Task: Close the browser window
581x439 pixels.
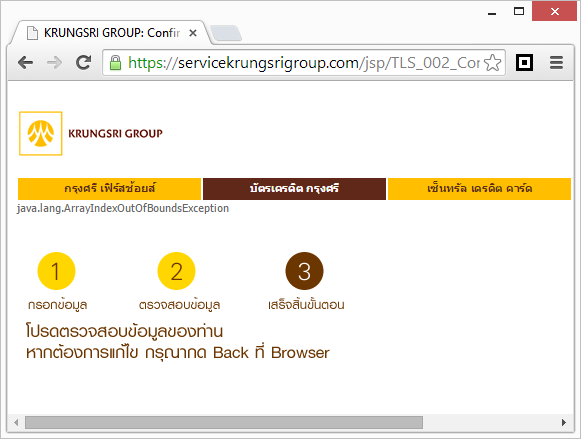Action: click(x=554, y=11)
